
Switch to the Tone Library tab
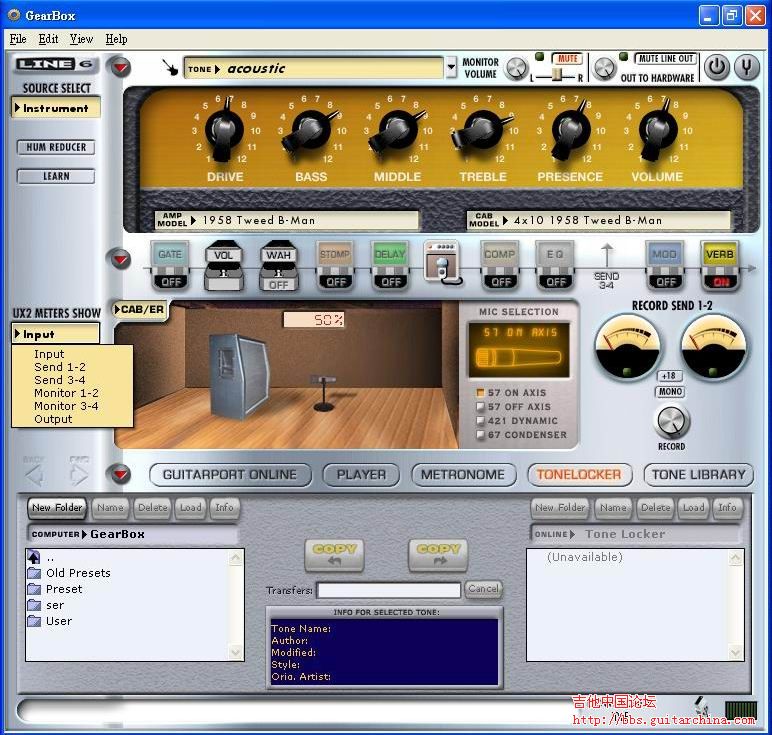[698, 475]
